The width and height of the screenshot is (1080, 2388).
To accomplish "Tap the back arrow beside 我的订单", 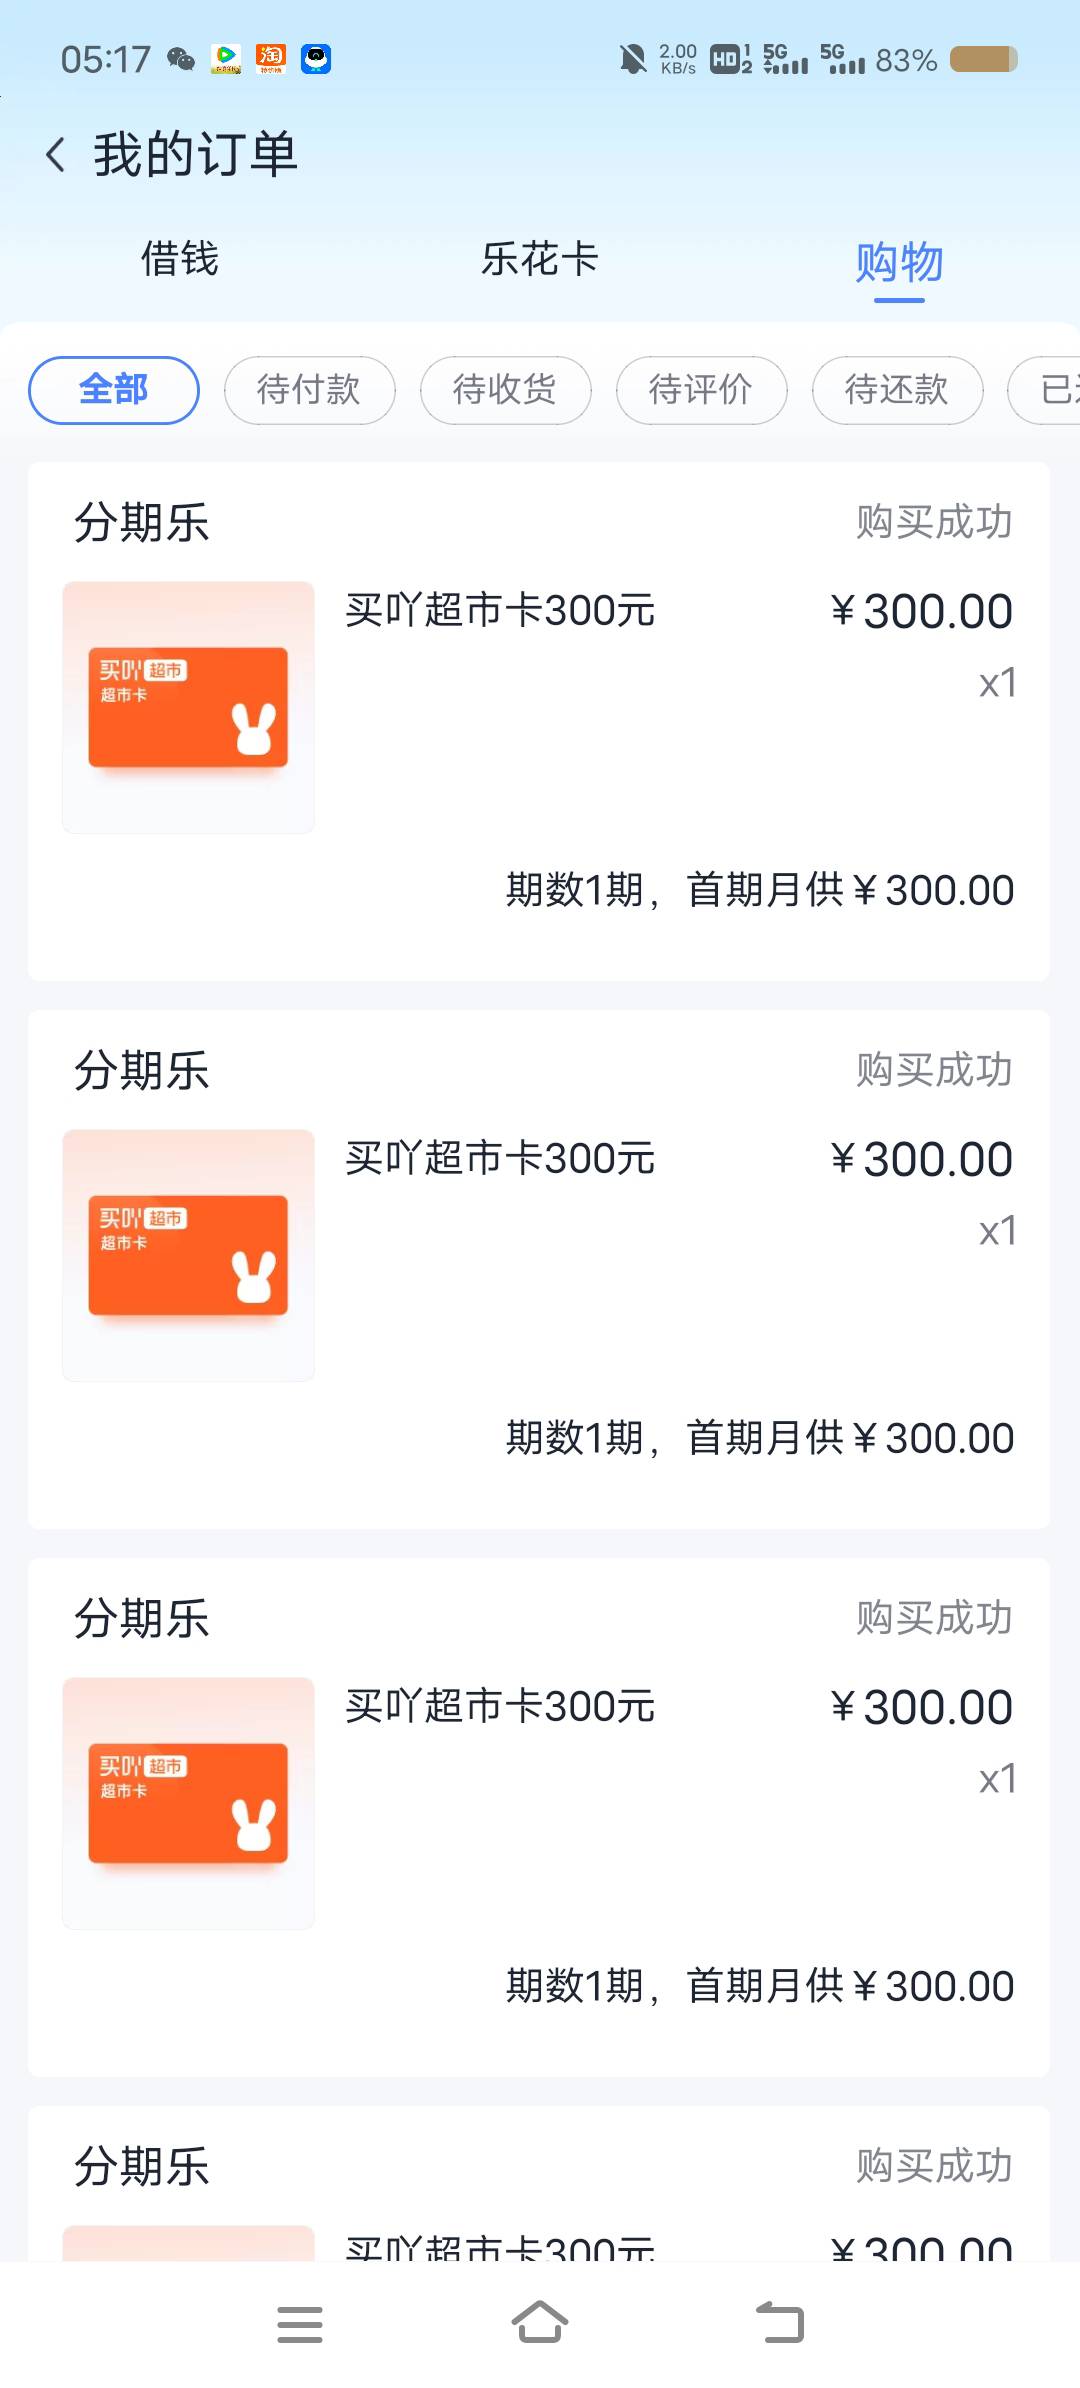I will (57, 155).
